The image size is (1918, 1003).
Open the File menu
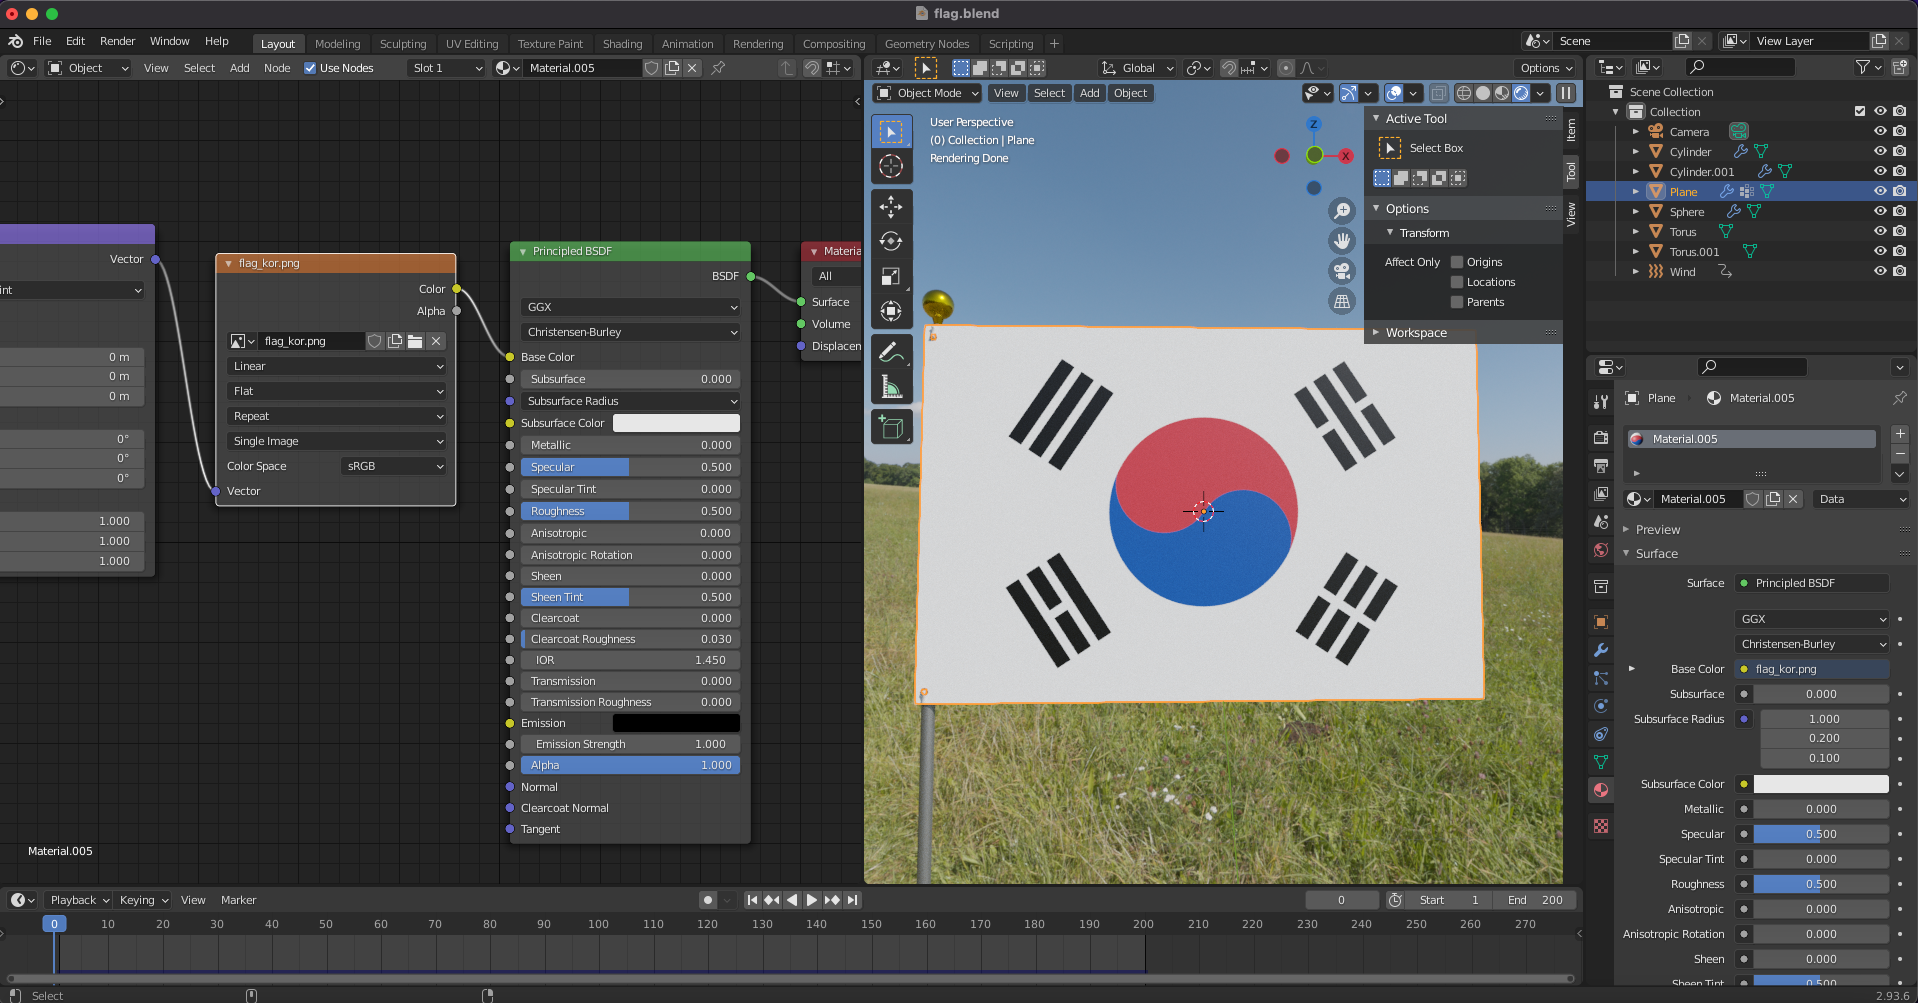[x=42, y=41]
